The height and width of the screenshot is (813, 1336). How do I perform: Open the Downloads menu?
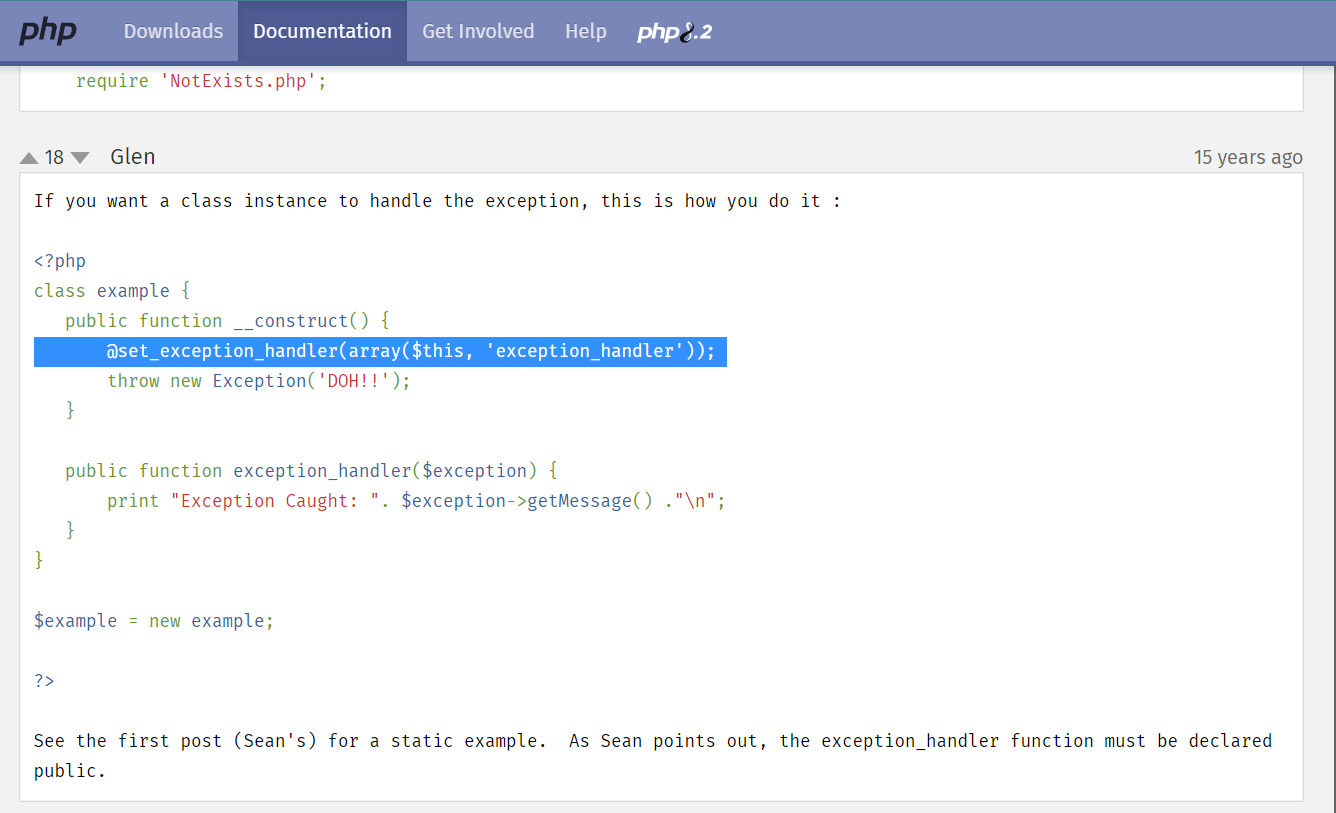173,31
